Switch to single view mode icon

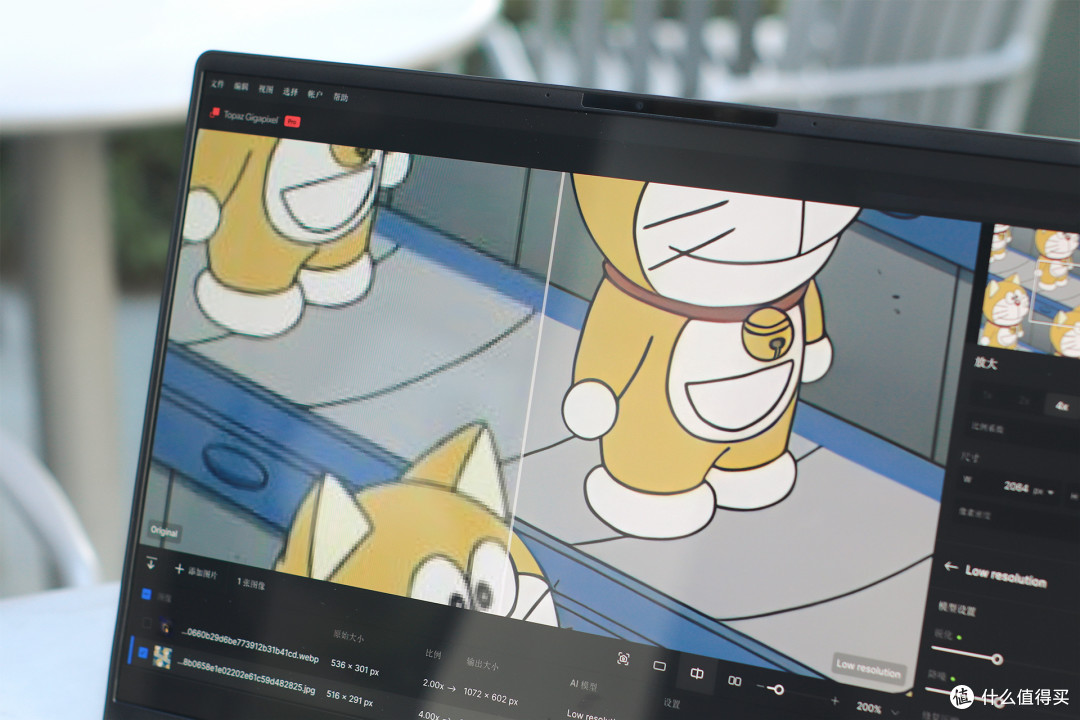[x=659, y=666]
